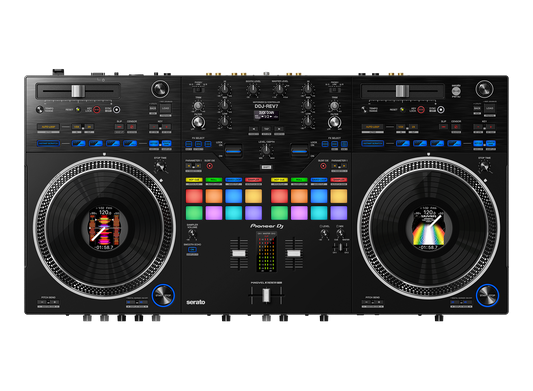Screen dimensions: 533x391
Task: Click the left deck SYNC ring button
Action: click(117, 109)
